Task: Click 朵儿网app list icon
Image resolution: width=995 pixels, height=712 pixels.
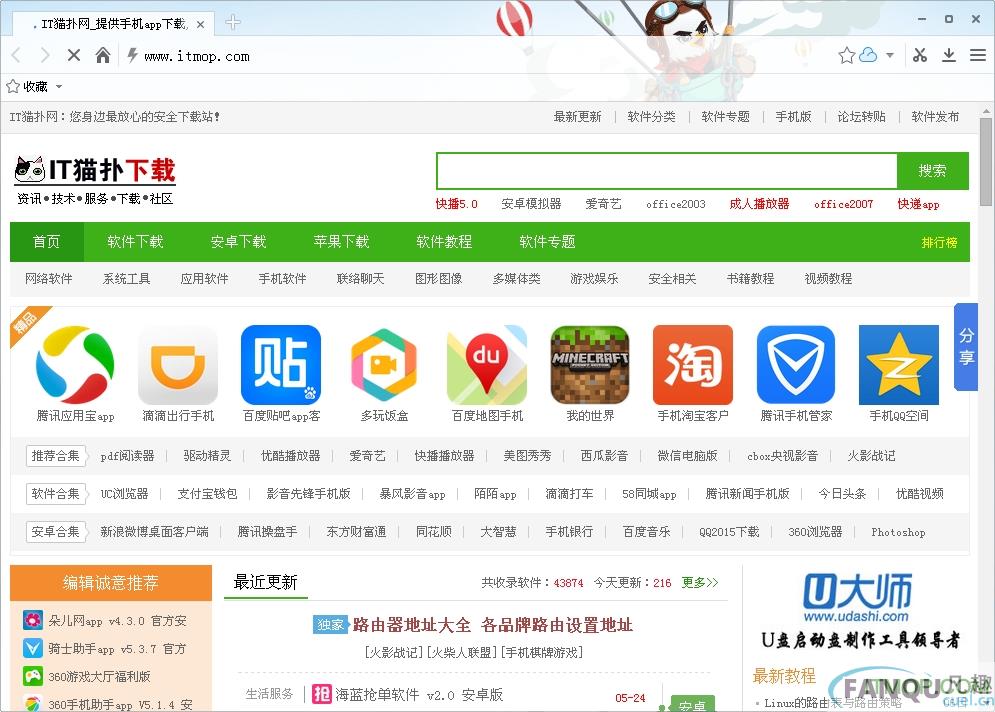Action: [32, 620]
